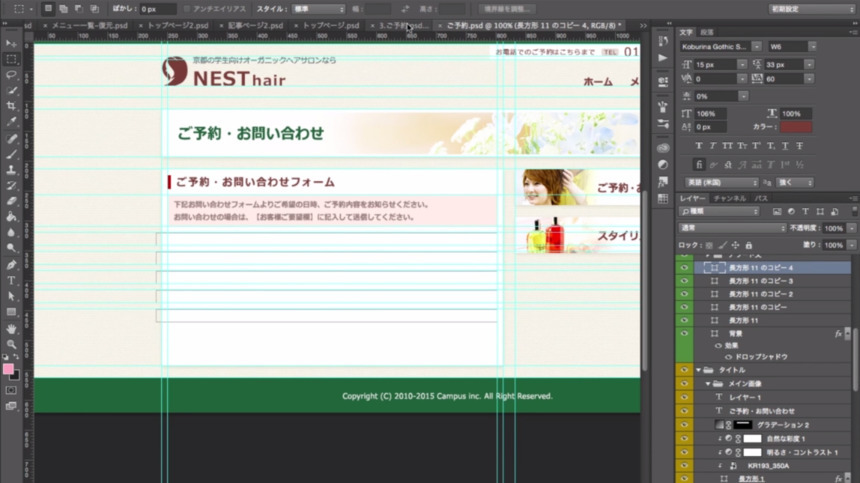Hide the 長方形 11 のコピー 3 layer
860x483 pixels.
tap(684, 281)
